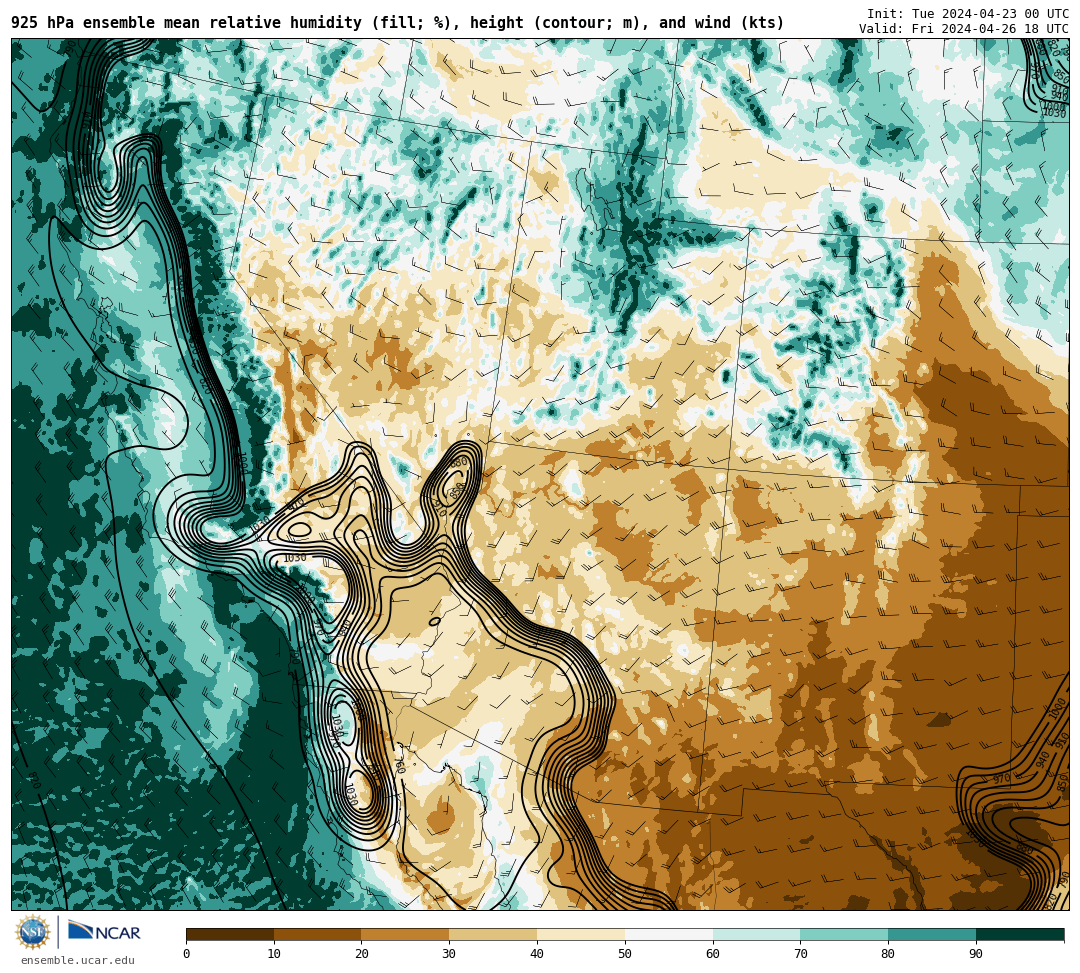Click the 70-80 teal colorbar segment
This screenshot has height=973, width=1080.
tap(844, 934)
